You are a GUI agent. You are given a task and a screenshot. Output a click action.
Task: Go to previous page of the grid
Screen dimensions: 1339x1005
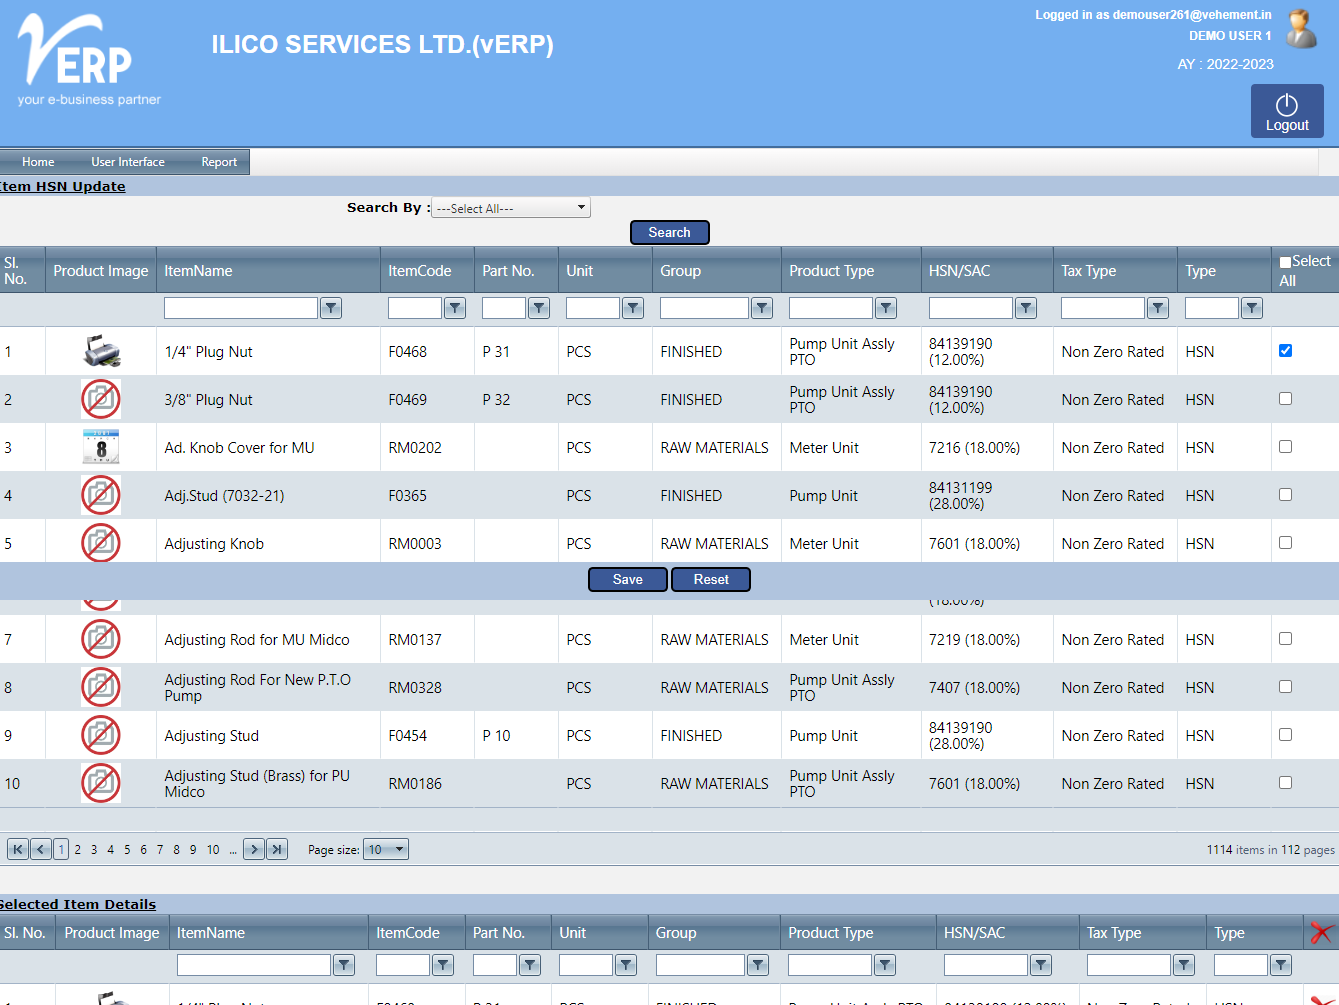[x=41, y=849]
